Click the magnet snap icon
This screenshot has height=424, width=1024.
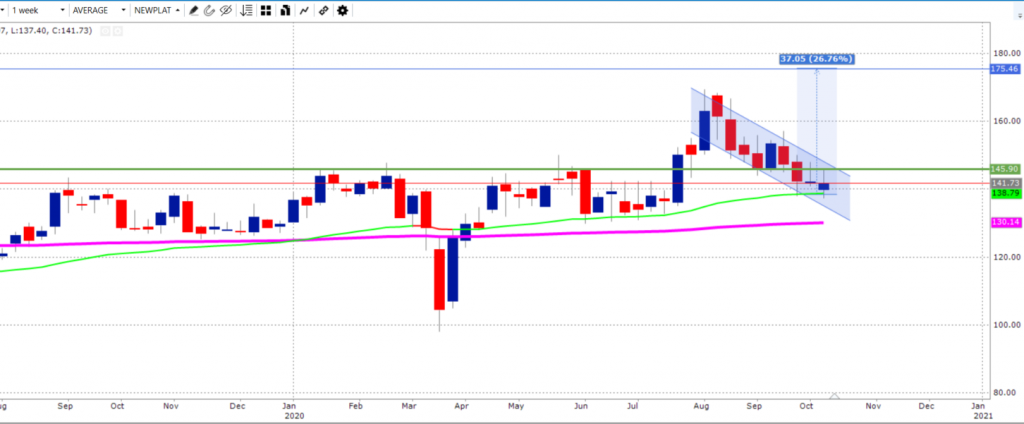tap(208, 11)
